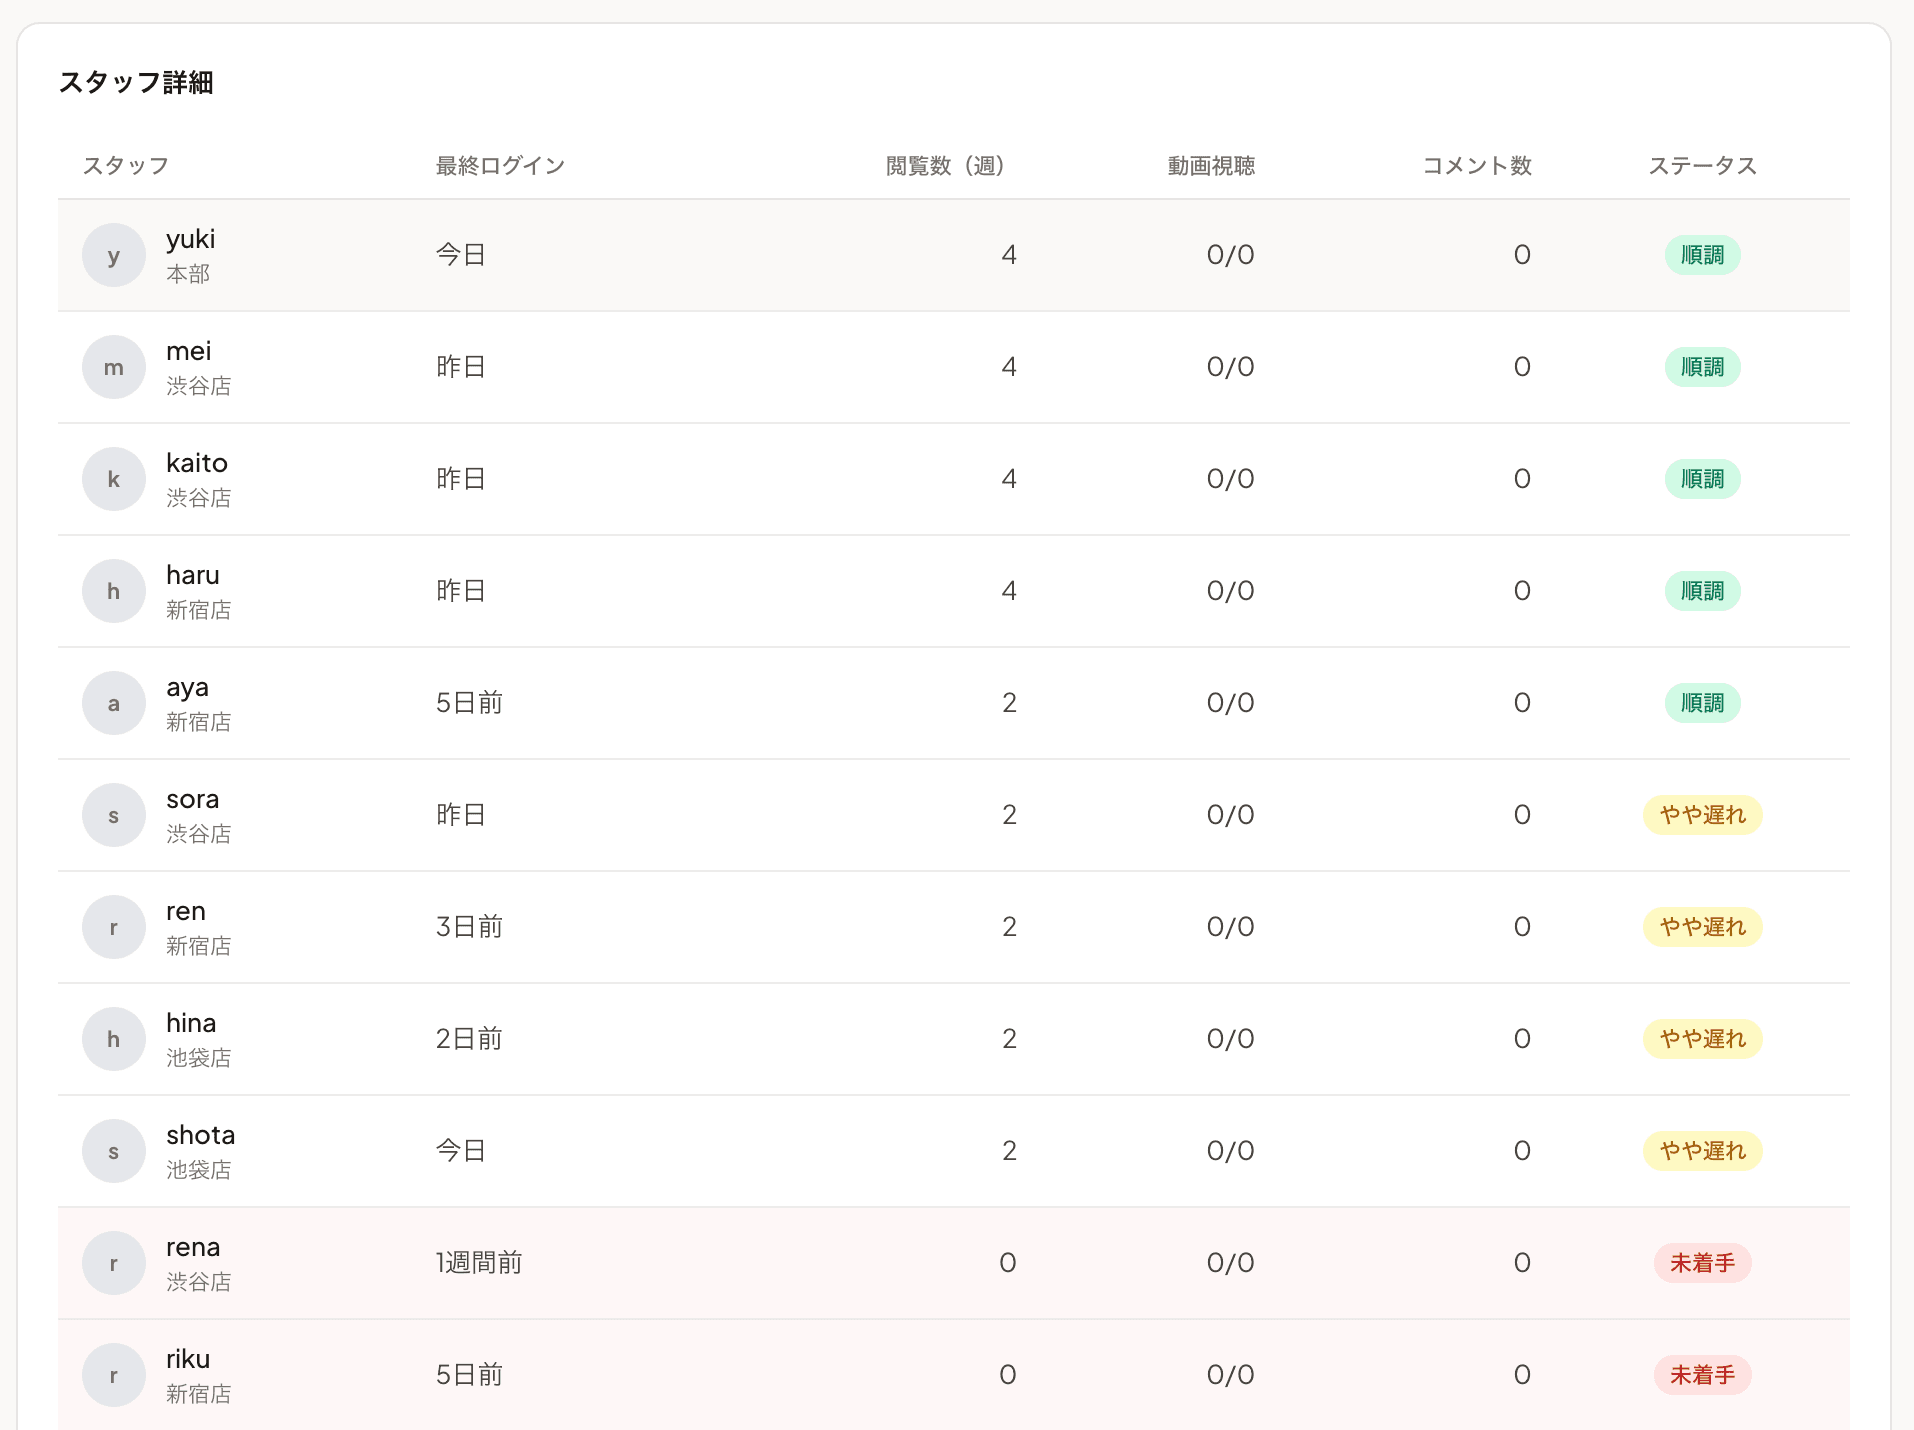Select shota's avatar icon
This screenshot has height=1430, width=1914.
(114, 1151)
